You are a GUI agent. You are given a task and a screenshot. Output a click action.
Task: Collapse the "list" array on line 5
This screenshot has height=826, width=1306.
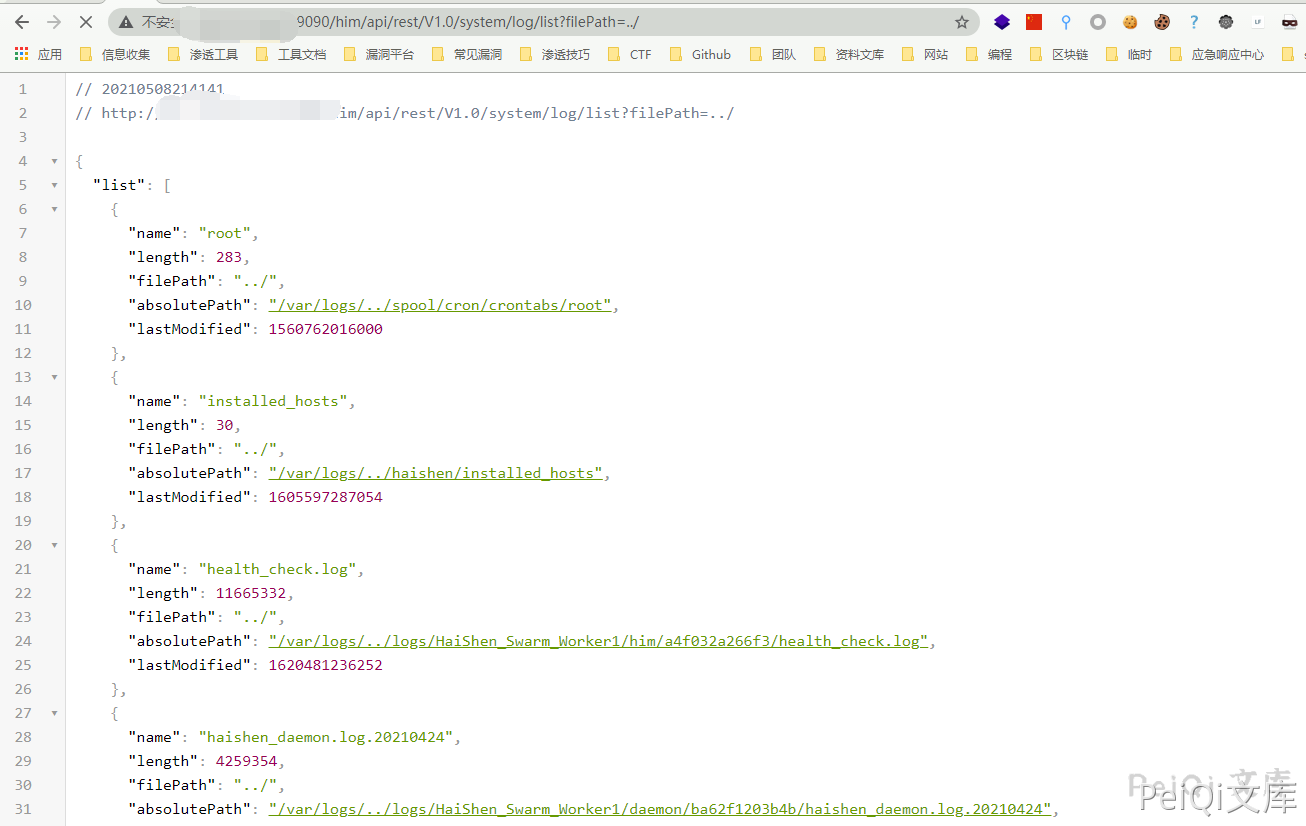pos(54,185)
